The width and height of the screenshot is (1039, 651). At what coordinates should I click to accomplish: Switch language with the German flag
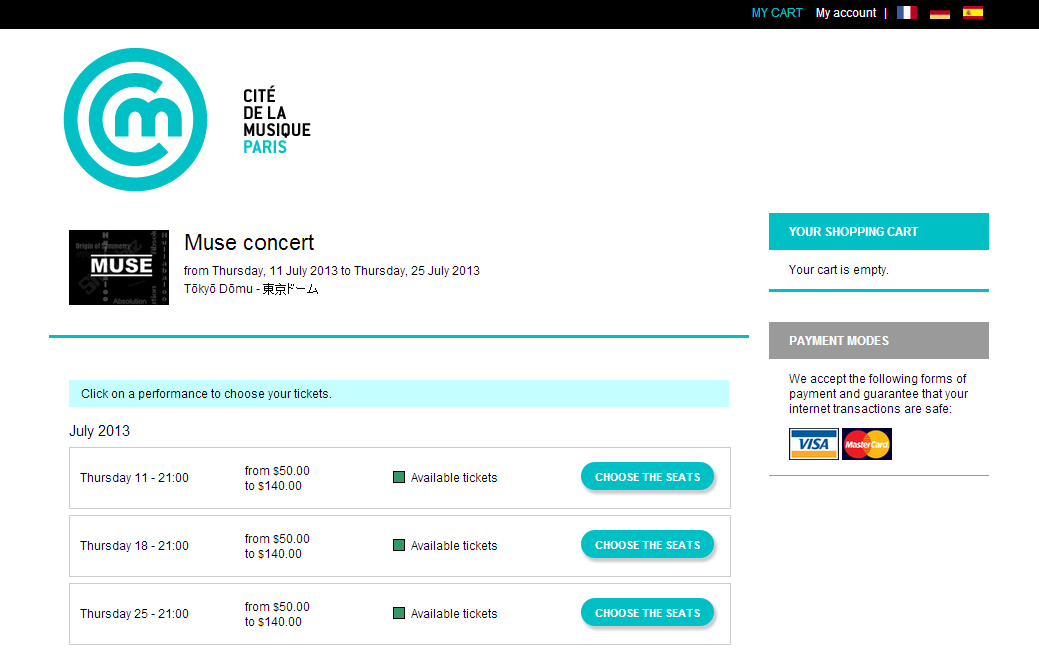(940, 13)
